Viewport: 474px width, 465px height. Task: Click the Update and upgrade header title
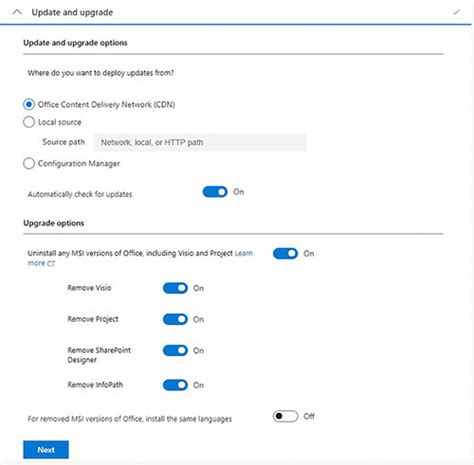click(72, 12)
